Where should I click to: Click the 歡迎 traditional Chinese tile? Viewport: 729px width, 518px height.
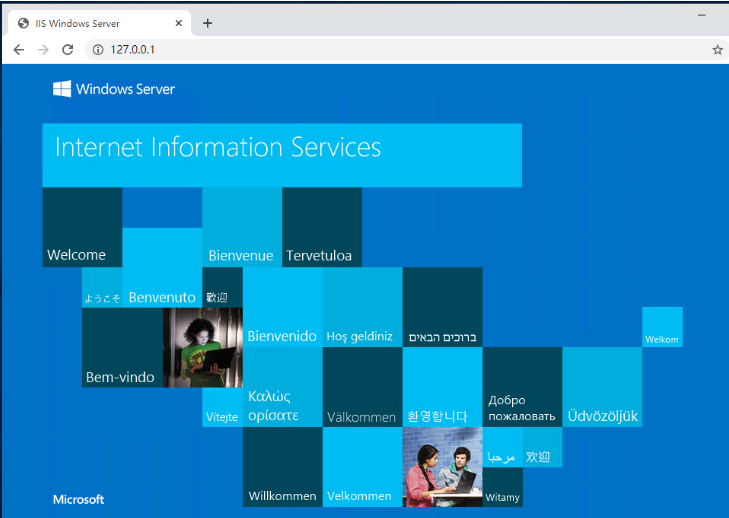click(222, 288)
